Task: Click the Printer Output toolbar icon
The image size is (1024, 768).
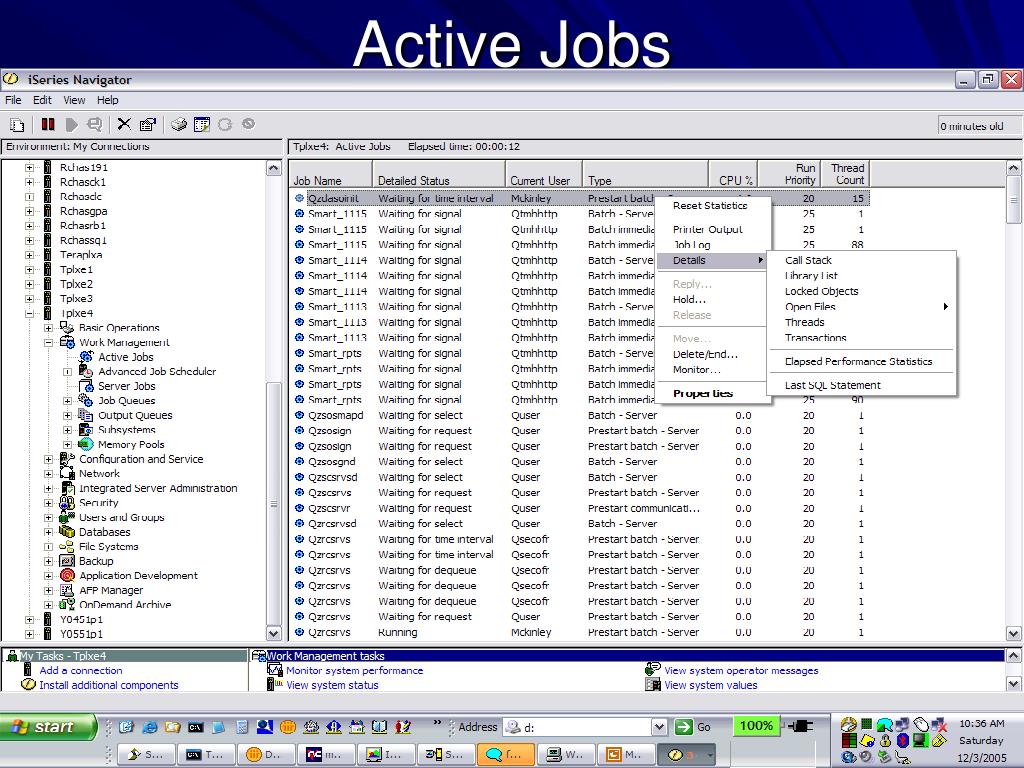Action: (178, 124)
